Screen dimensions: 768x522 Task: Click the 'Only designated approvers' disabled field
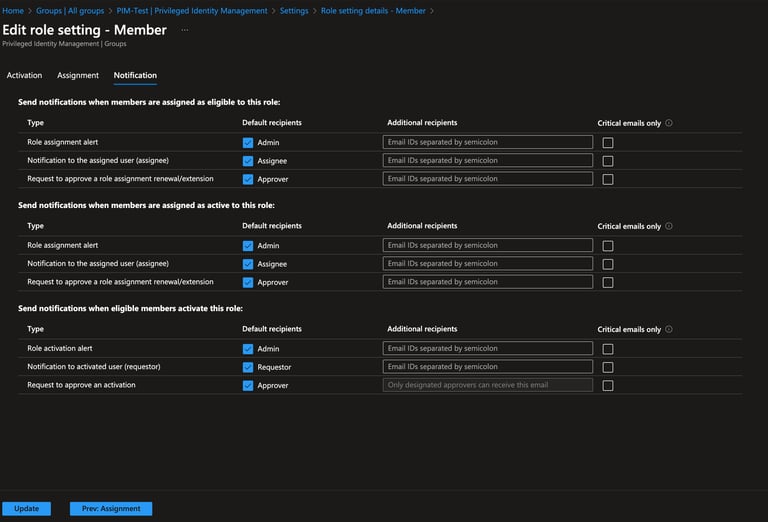tap(488, 385)
